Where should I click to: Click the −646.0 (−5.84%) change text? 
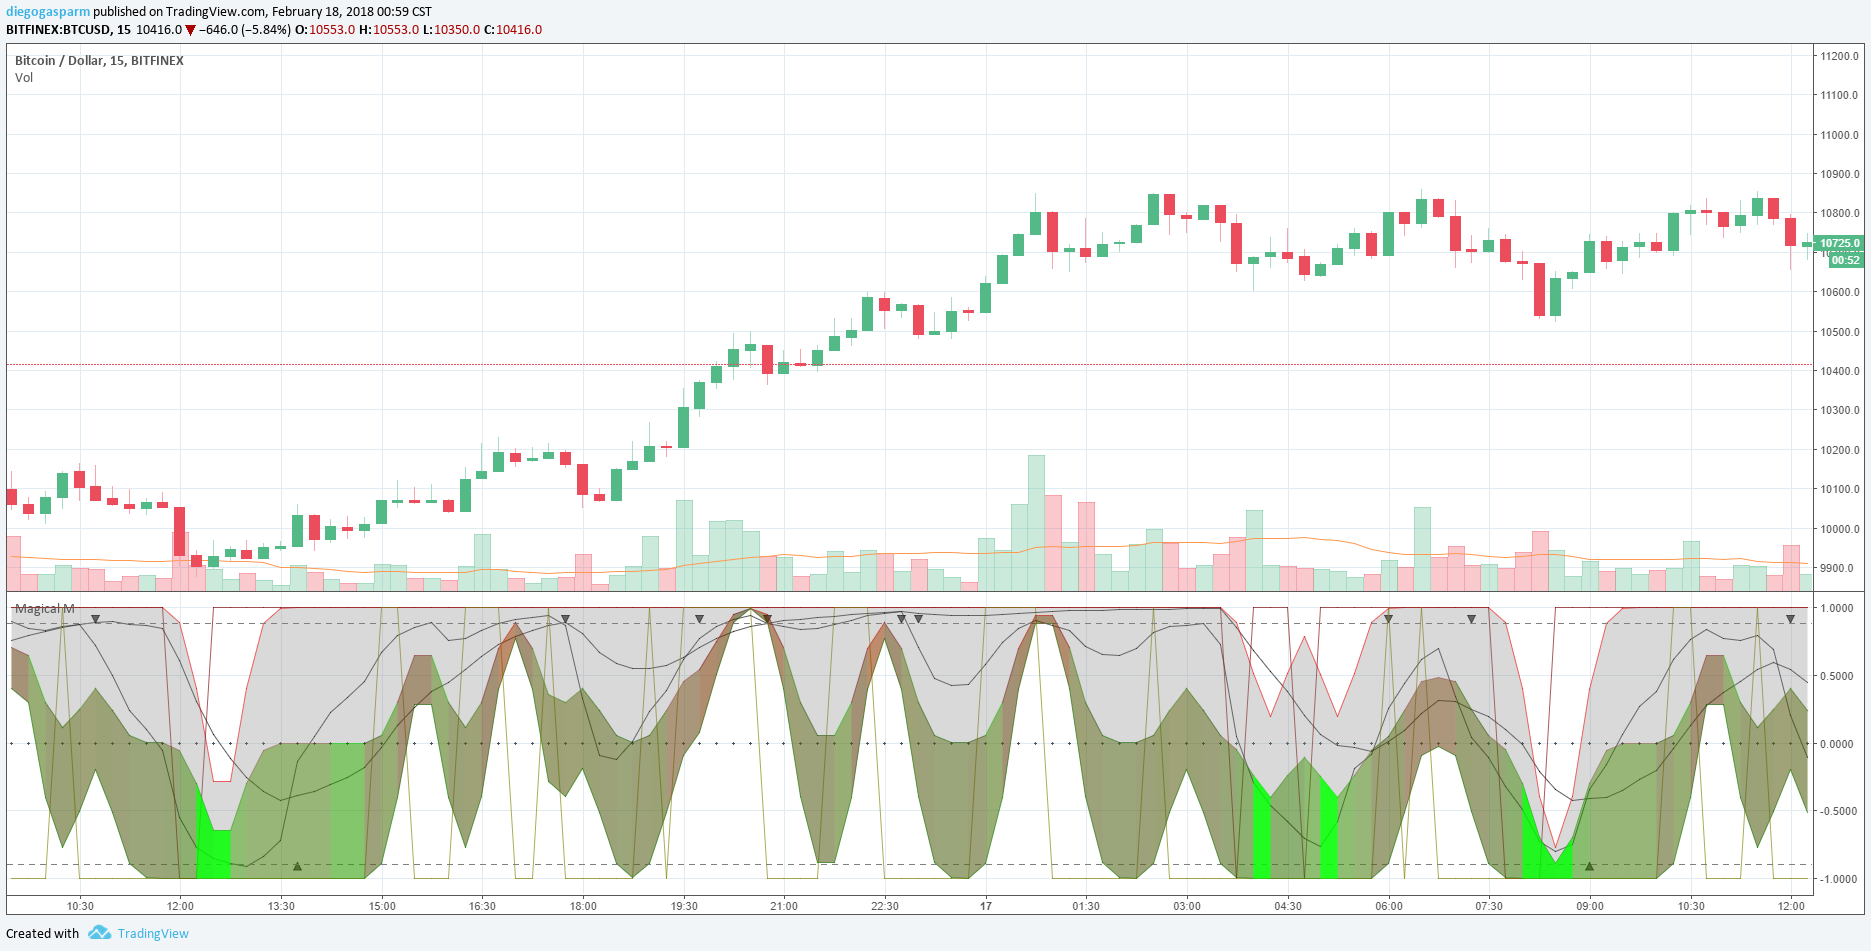point(245,30)
